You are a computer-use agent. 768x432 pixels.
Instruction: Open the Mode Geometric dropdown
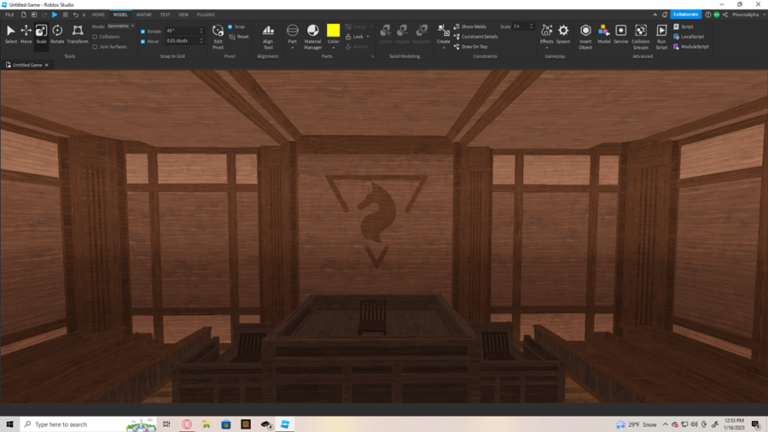click(x=122, y=27)
